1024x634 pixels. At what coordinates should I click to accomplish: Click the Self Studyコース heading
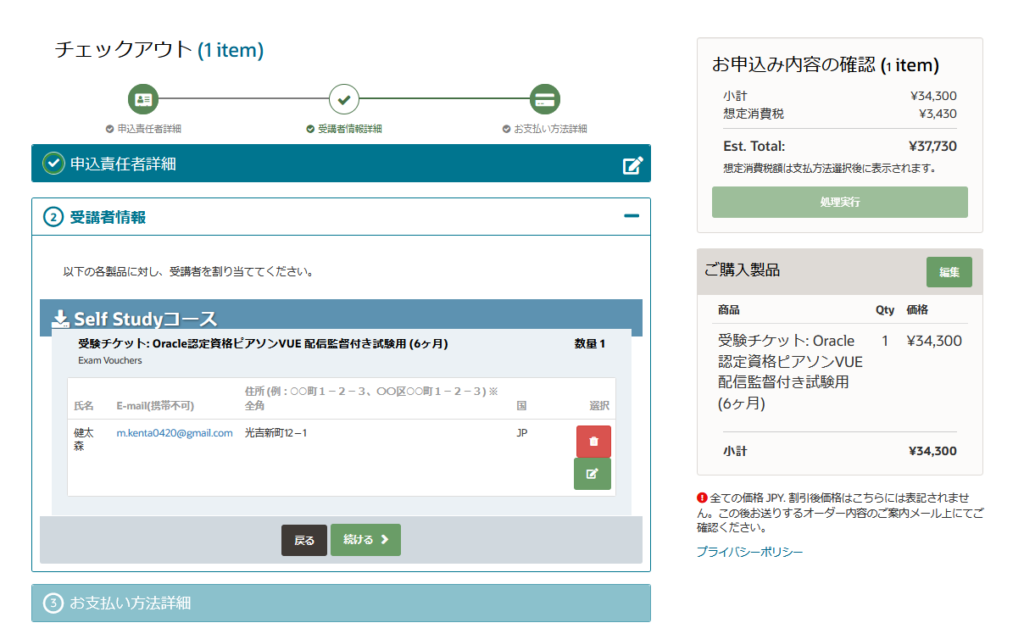(x=145, y=319)
